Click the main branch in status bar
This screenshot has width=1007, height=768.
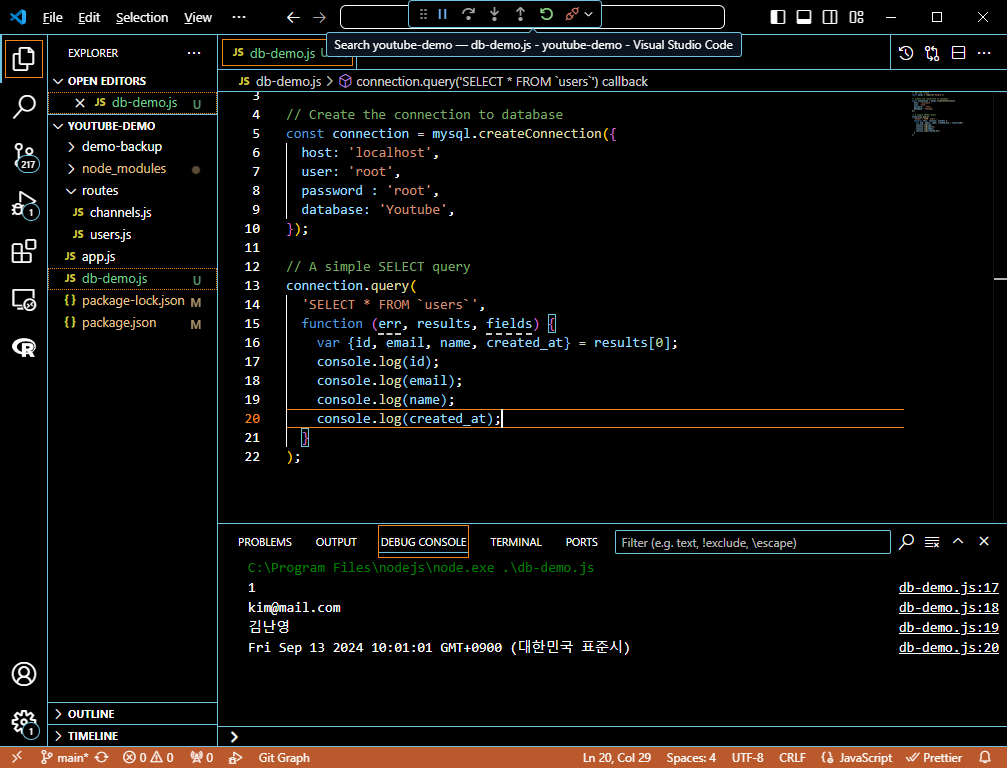(x=65, y=758)
